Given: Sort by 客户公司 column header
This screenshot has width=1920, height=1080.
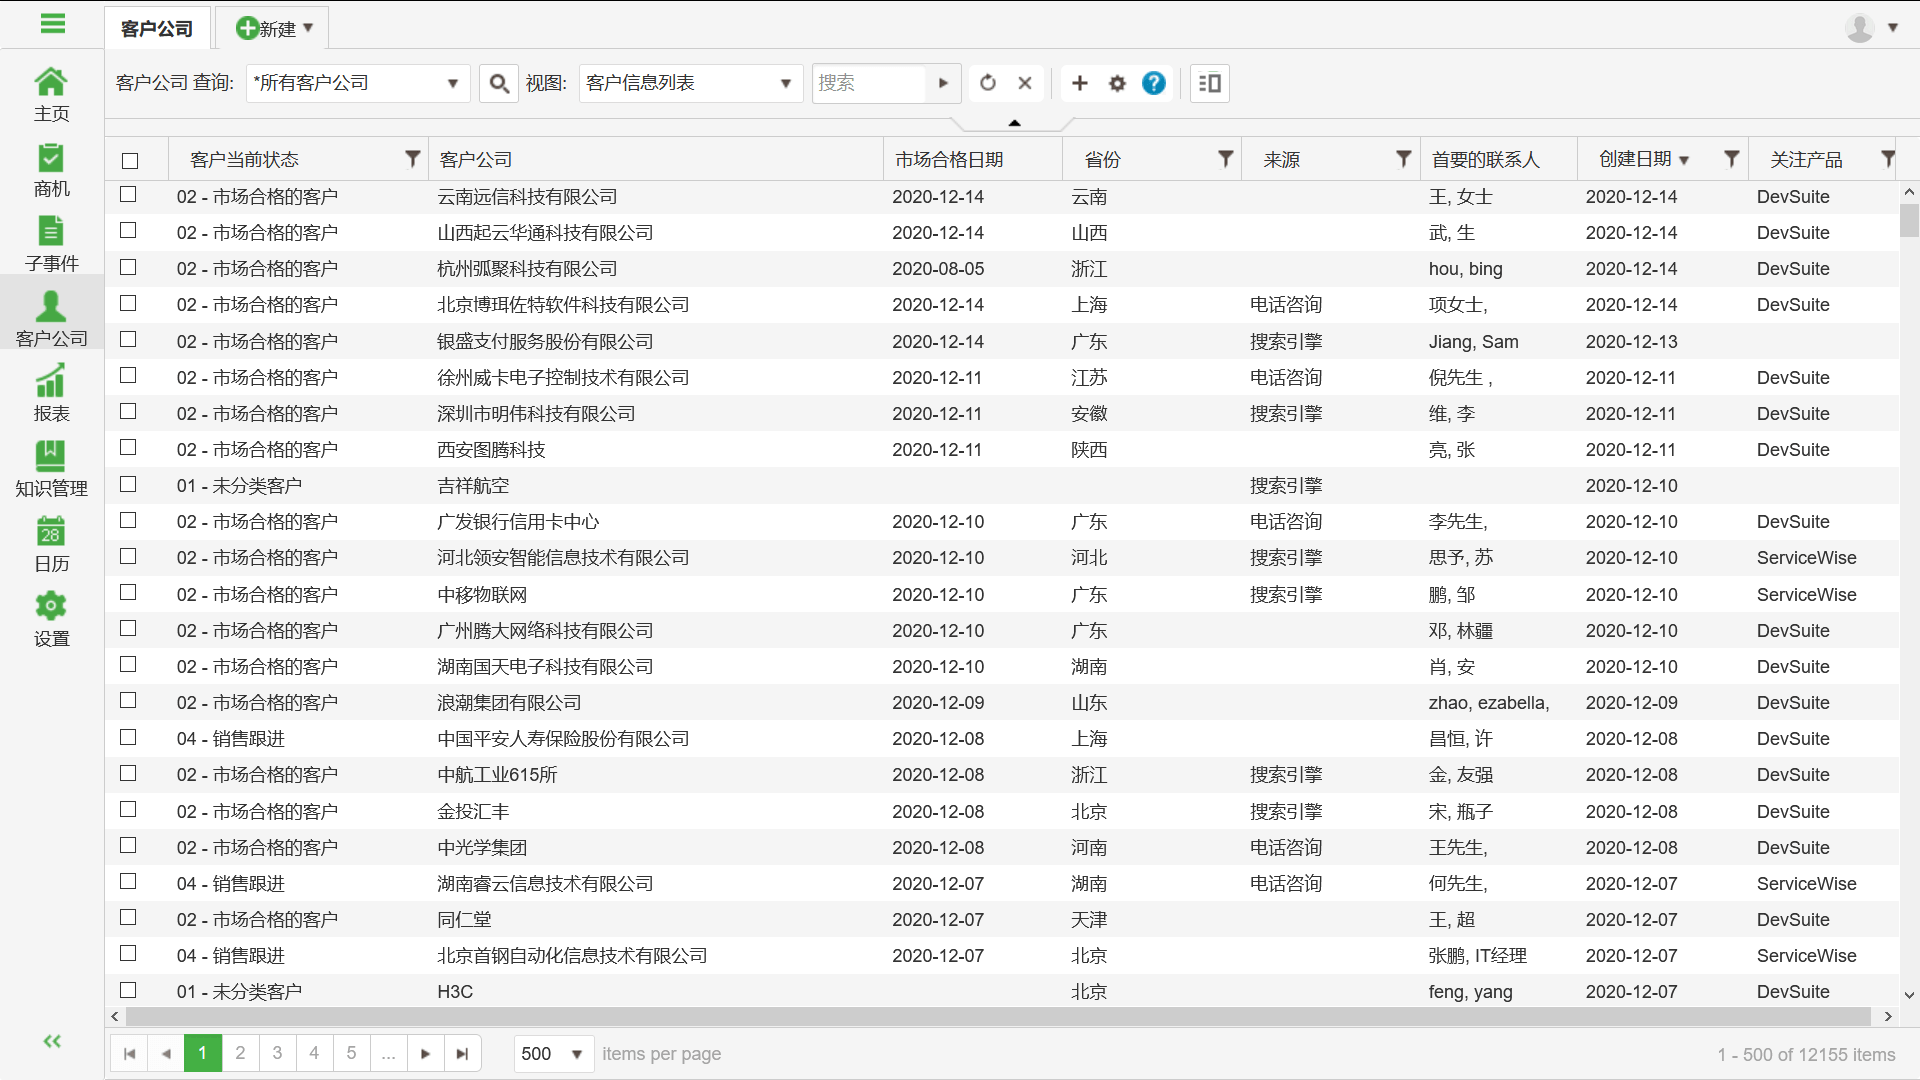Looking at the screenshot, I should [476, 160].
